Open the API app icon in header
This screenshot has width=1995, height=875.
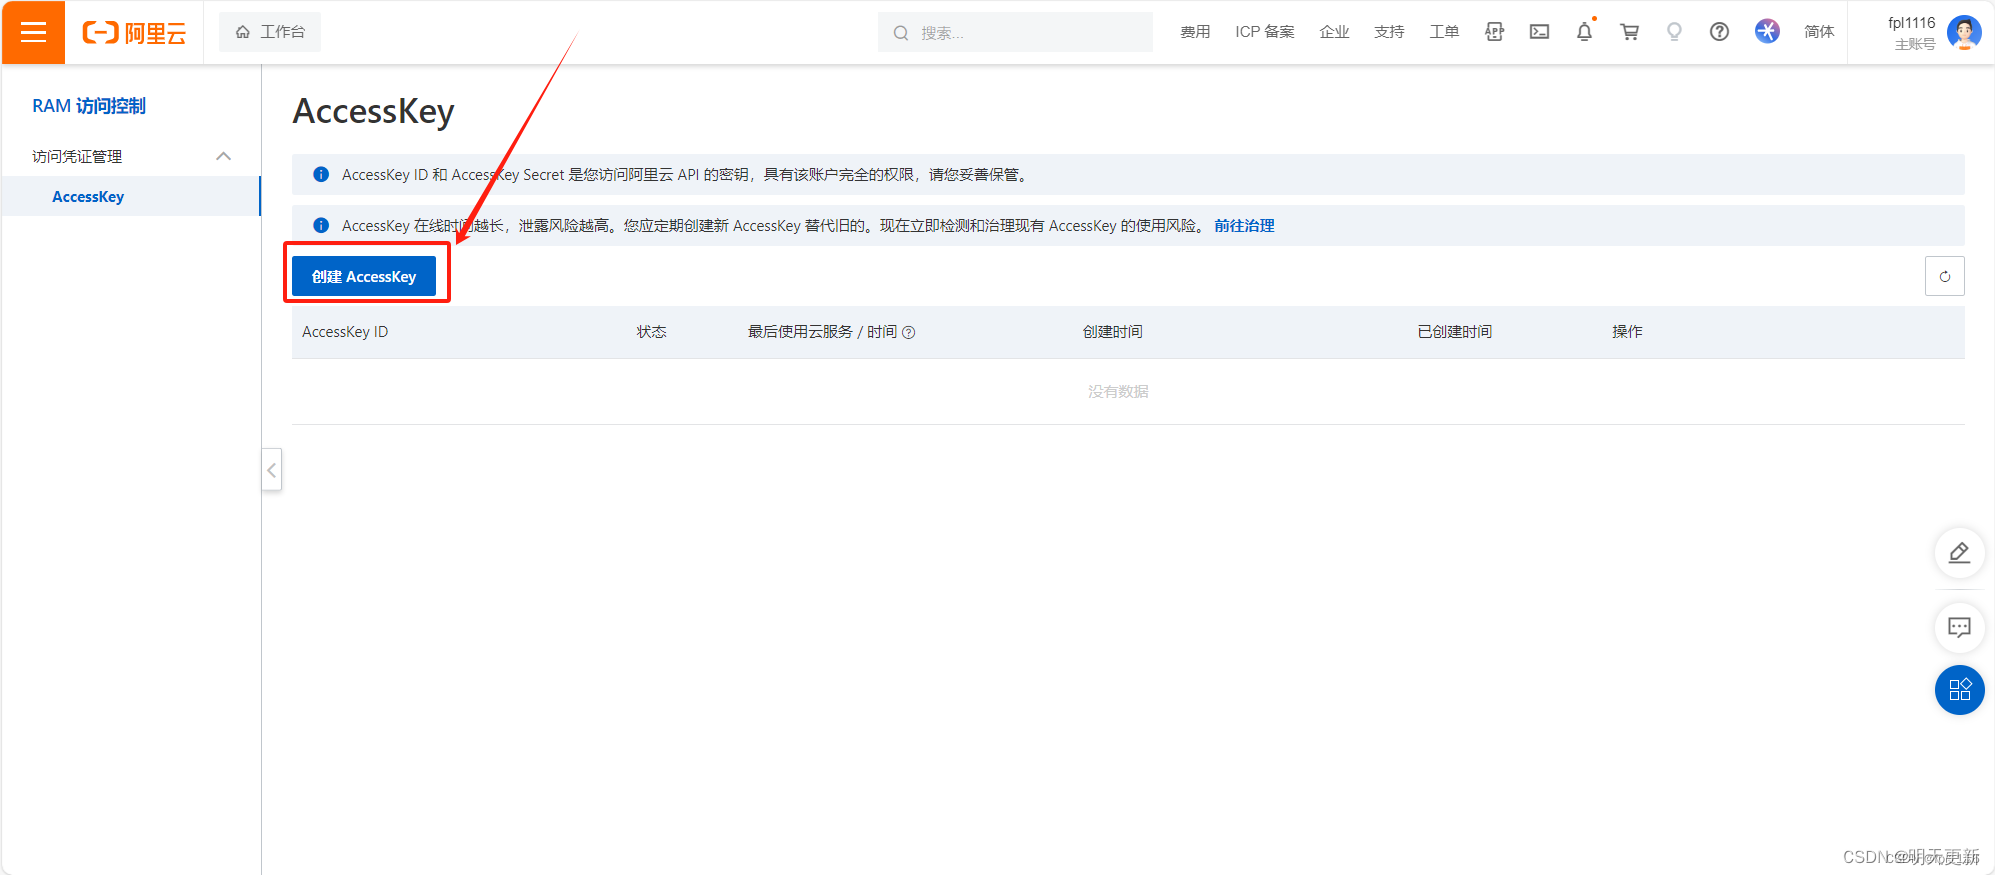pyautogui.click(x=1494, y=32)
